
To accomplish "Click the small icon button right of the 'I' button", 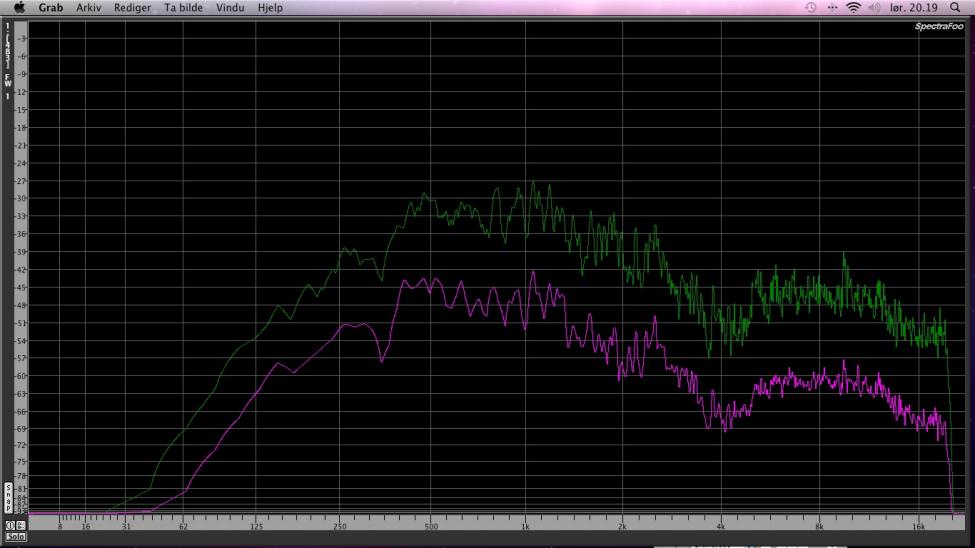I will 21,526.
